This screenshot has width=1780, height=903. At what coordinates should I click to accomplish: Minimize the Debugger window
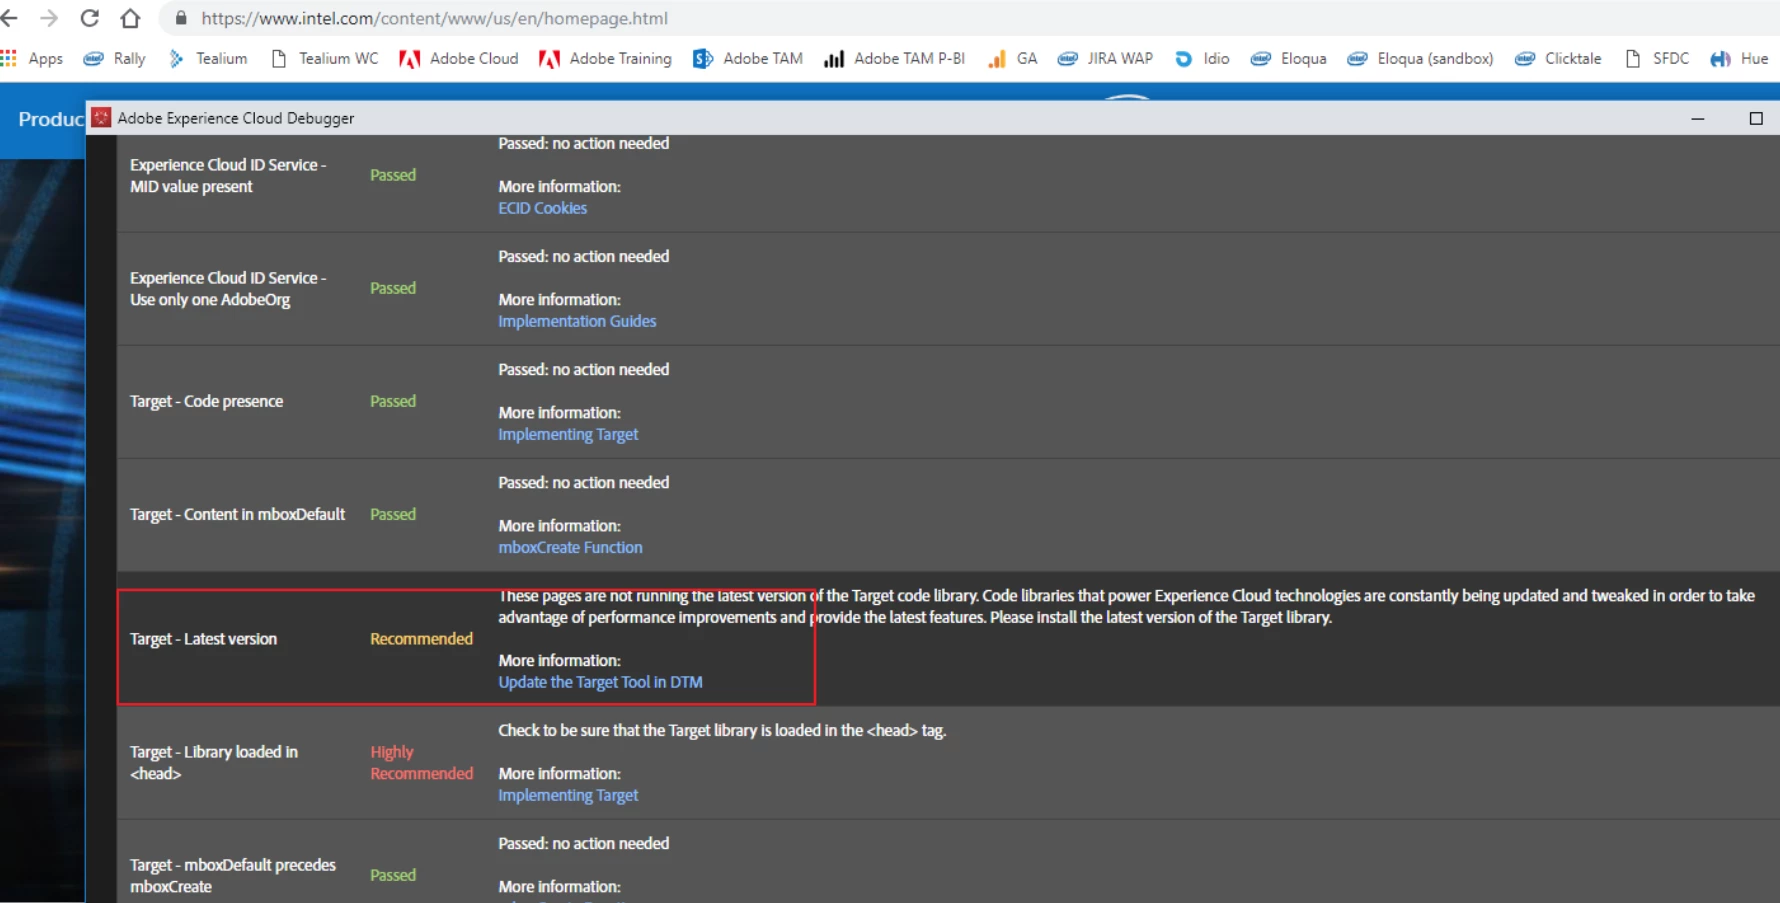tap(1697, 118)
